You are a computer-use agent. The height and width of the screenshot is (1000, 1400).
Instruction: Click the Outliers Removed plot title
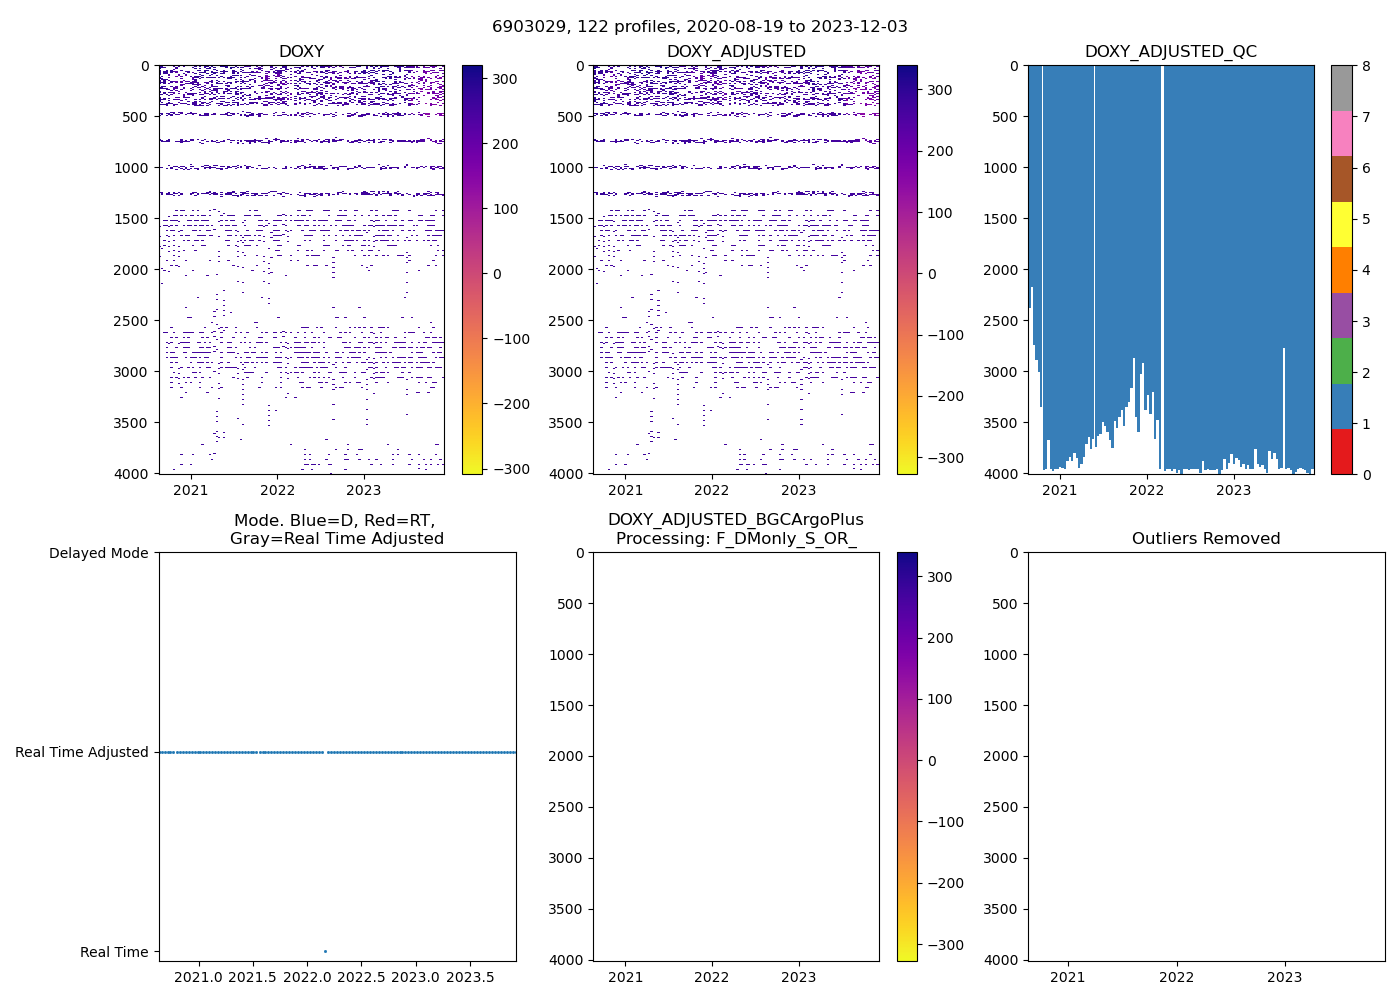click(x=1206, y=539)
